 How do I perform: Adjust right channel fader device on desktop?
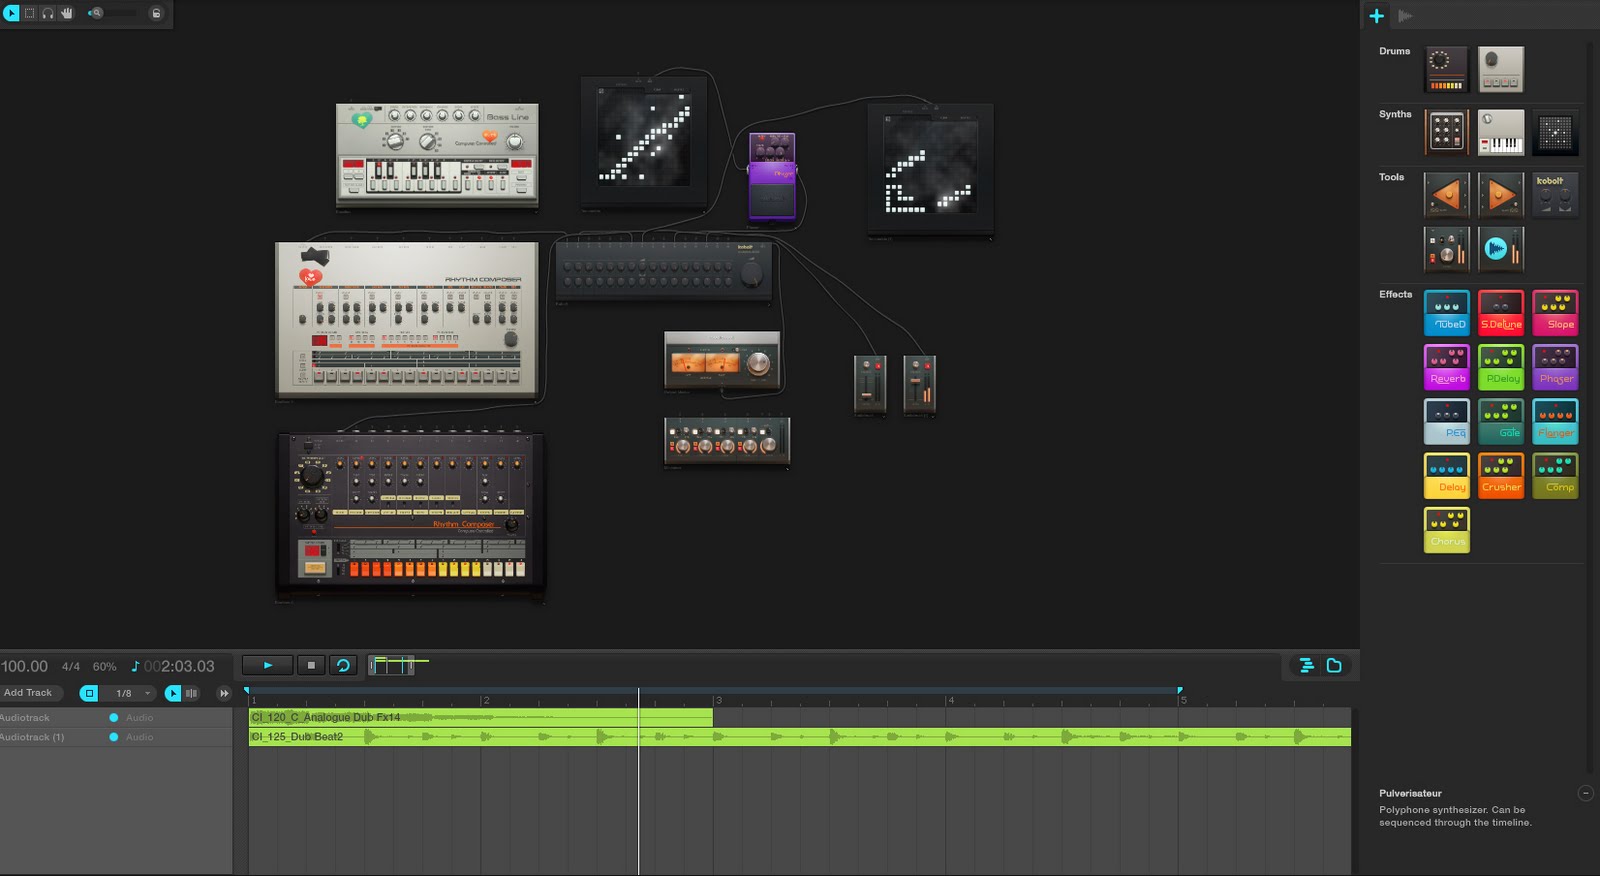coord(919,384)
